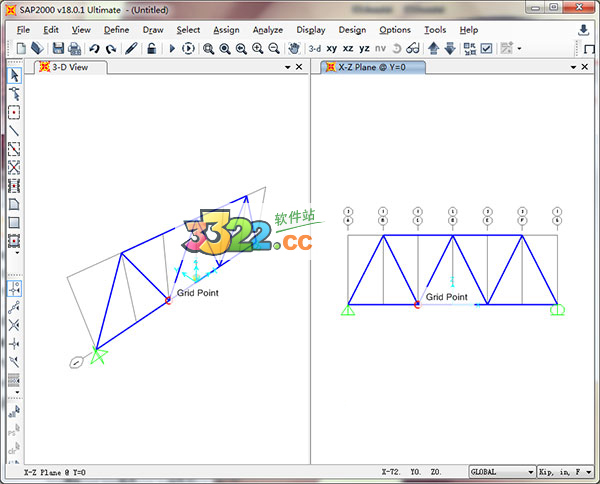Screen dimensions: 600x484
Task: Open the Analyze menu
Action: (267, 30)
